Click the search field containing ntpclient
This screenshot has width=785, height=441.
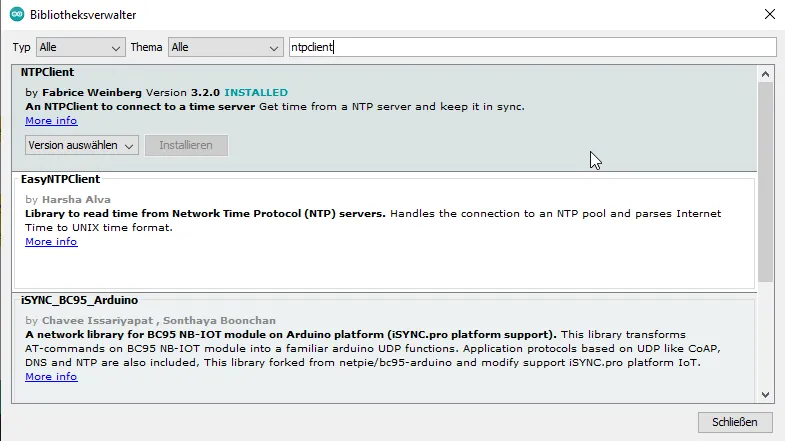pos(530,47)
